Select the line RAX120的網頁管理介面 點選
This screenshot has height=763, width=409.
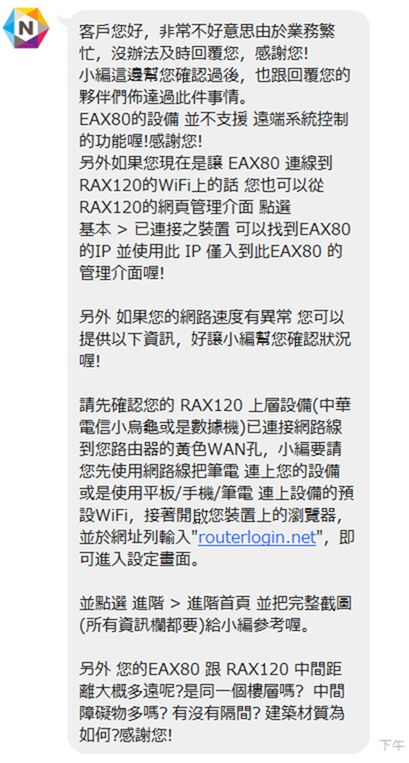point(185,207)
